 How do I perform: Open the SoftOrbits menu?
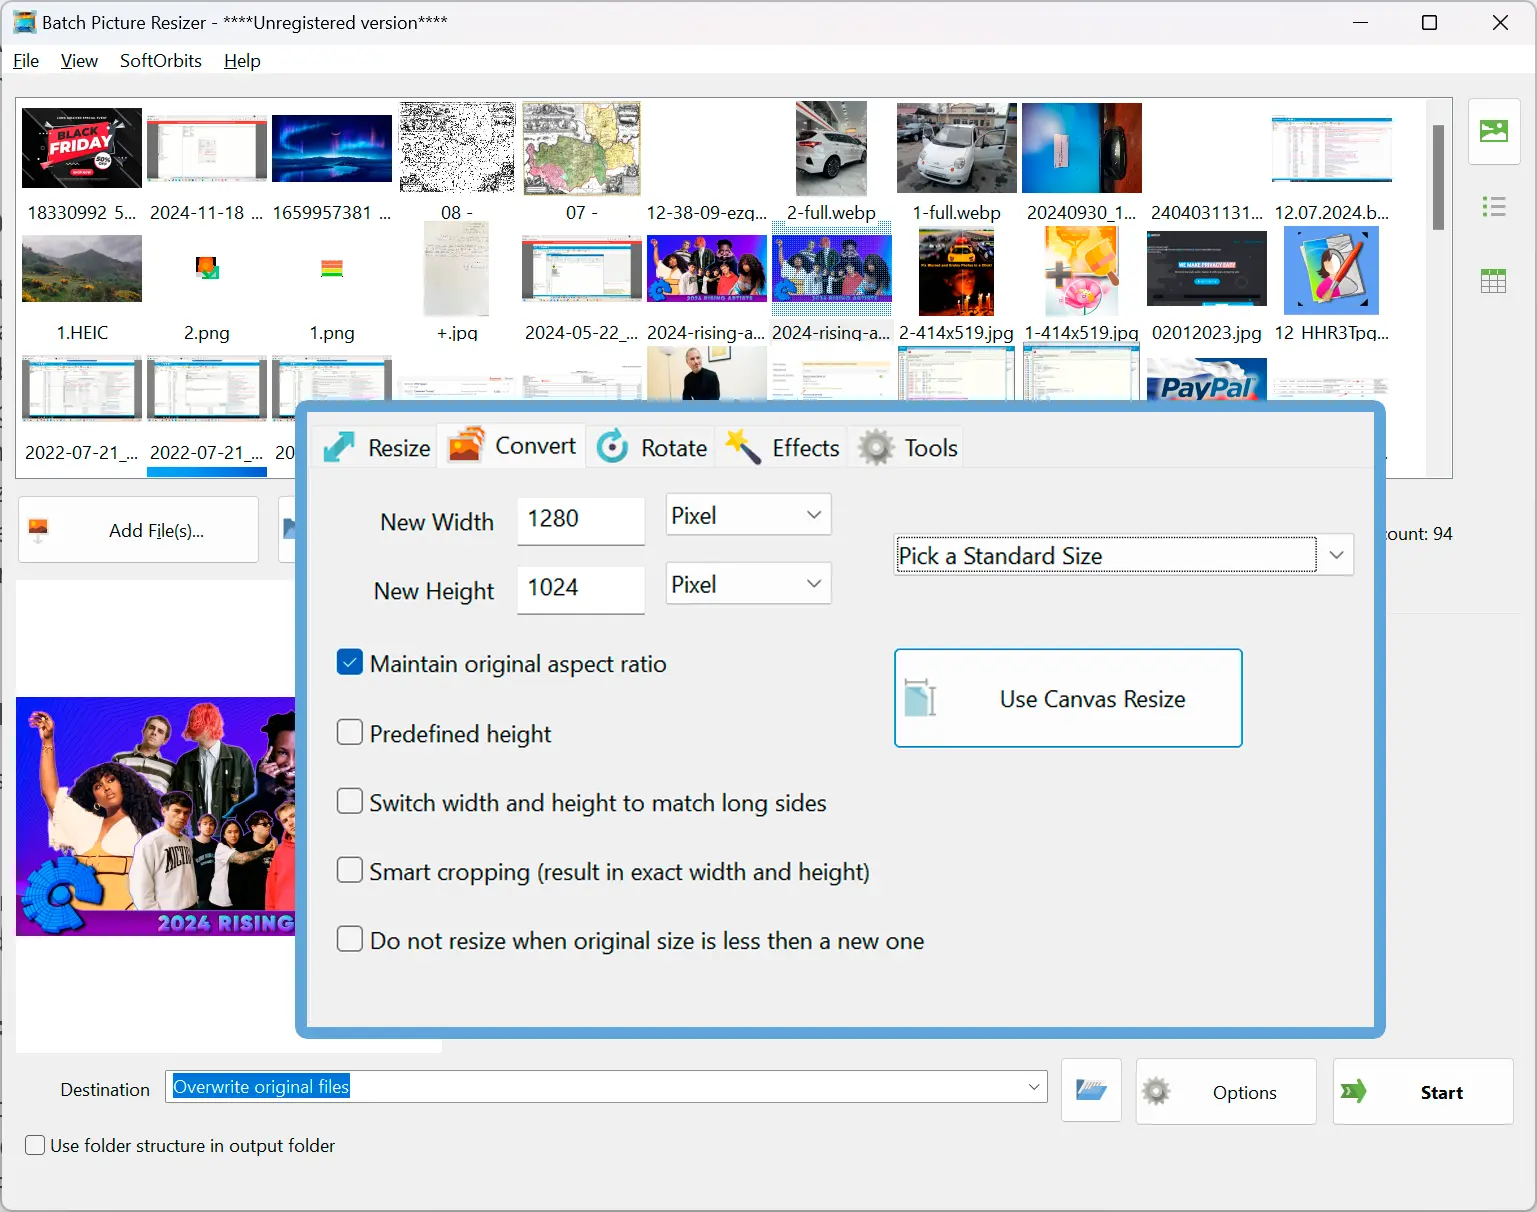pos(161,61)
